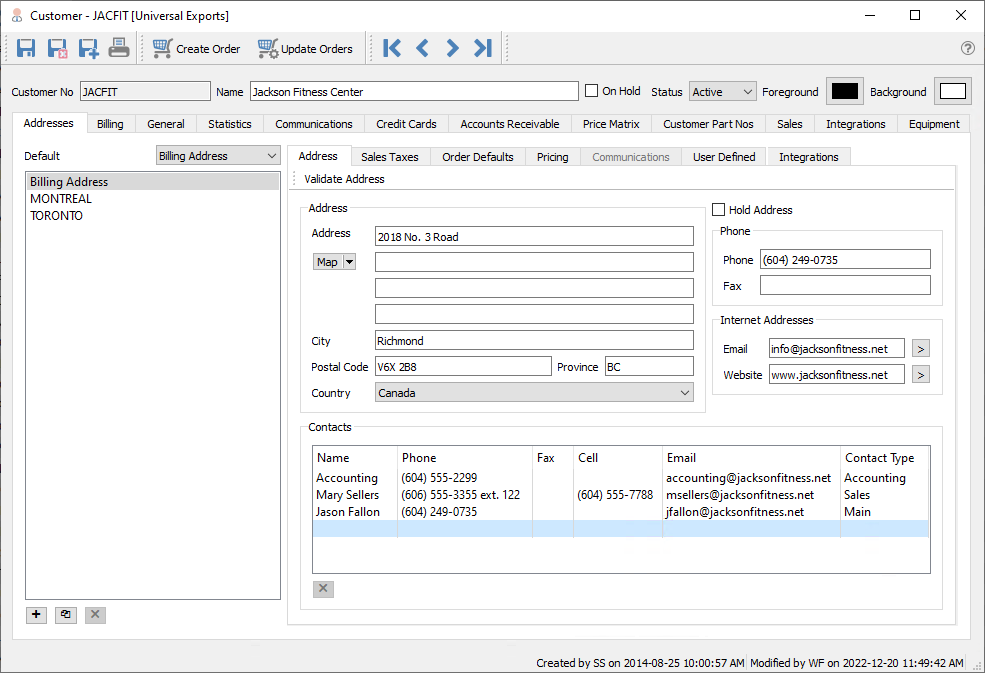Screen dimensions: 985x673
Task: Click the add address plus icon
Action: click(37, 615)
